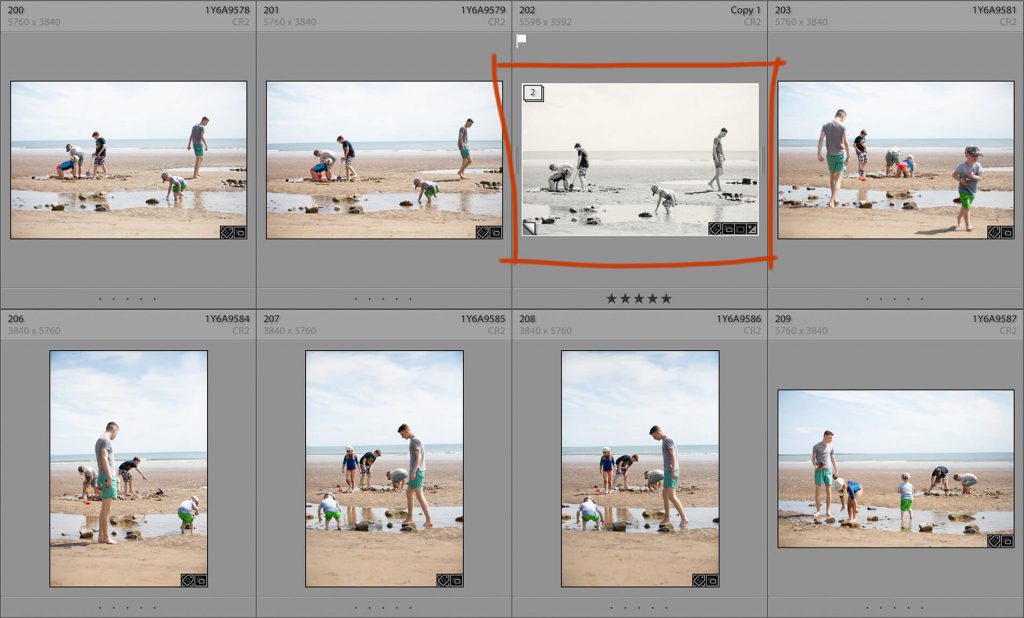Click the keyword tag badge on Copy 1 photo
Image resolution: width=1024 pixels, height=618 pixels.
(x=715, y=229)
